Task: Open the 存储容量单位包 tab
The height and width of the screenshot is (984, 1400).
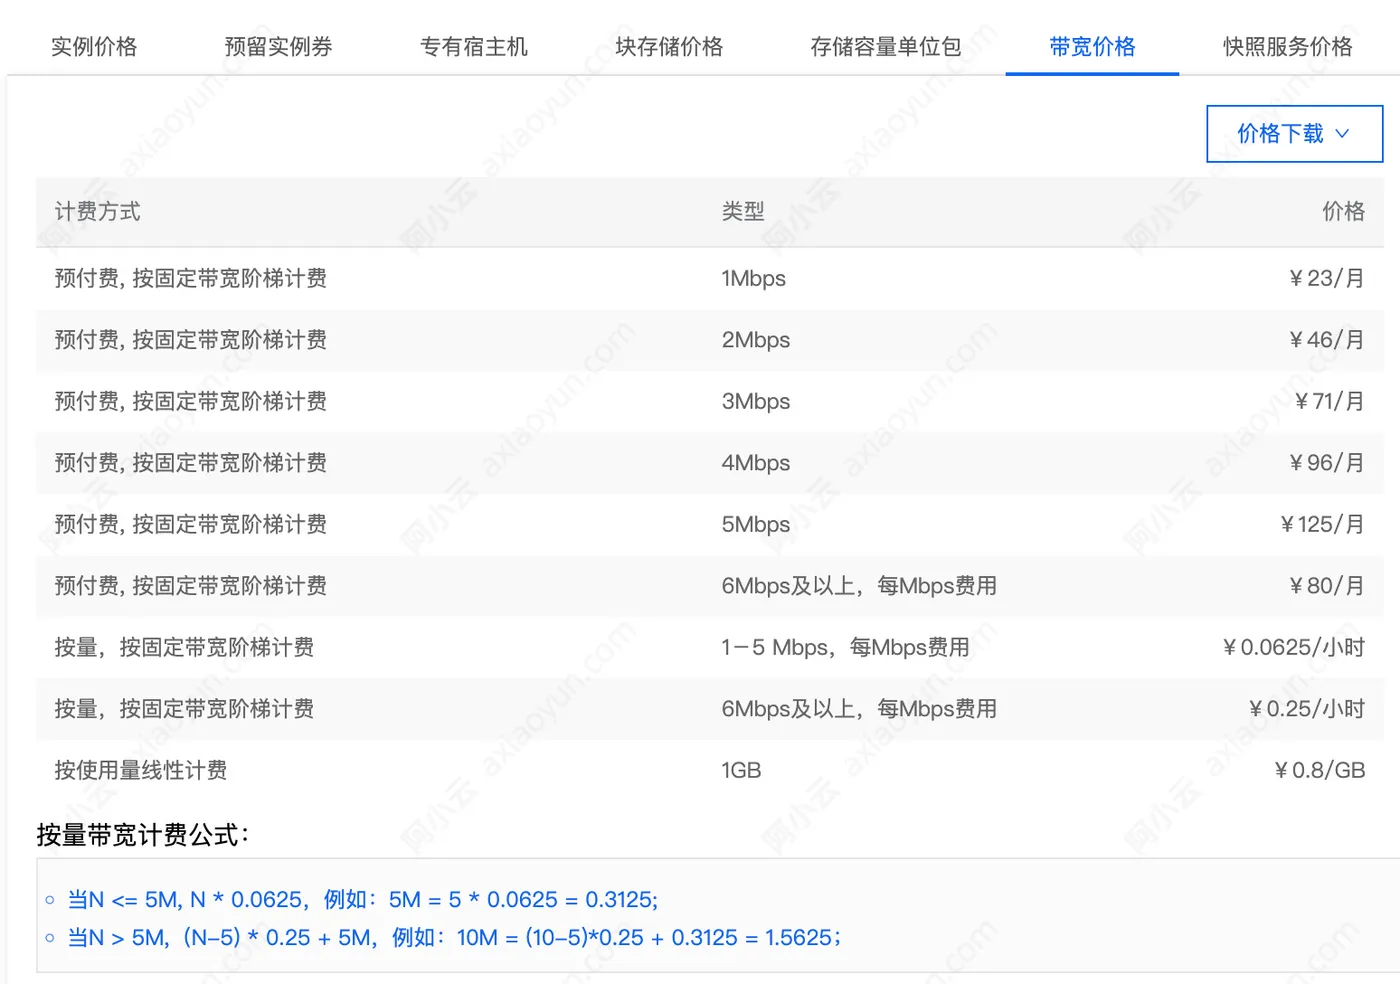Action: pyautogui.click(x=886, y=47)
